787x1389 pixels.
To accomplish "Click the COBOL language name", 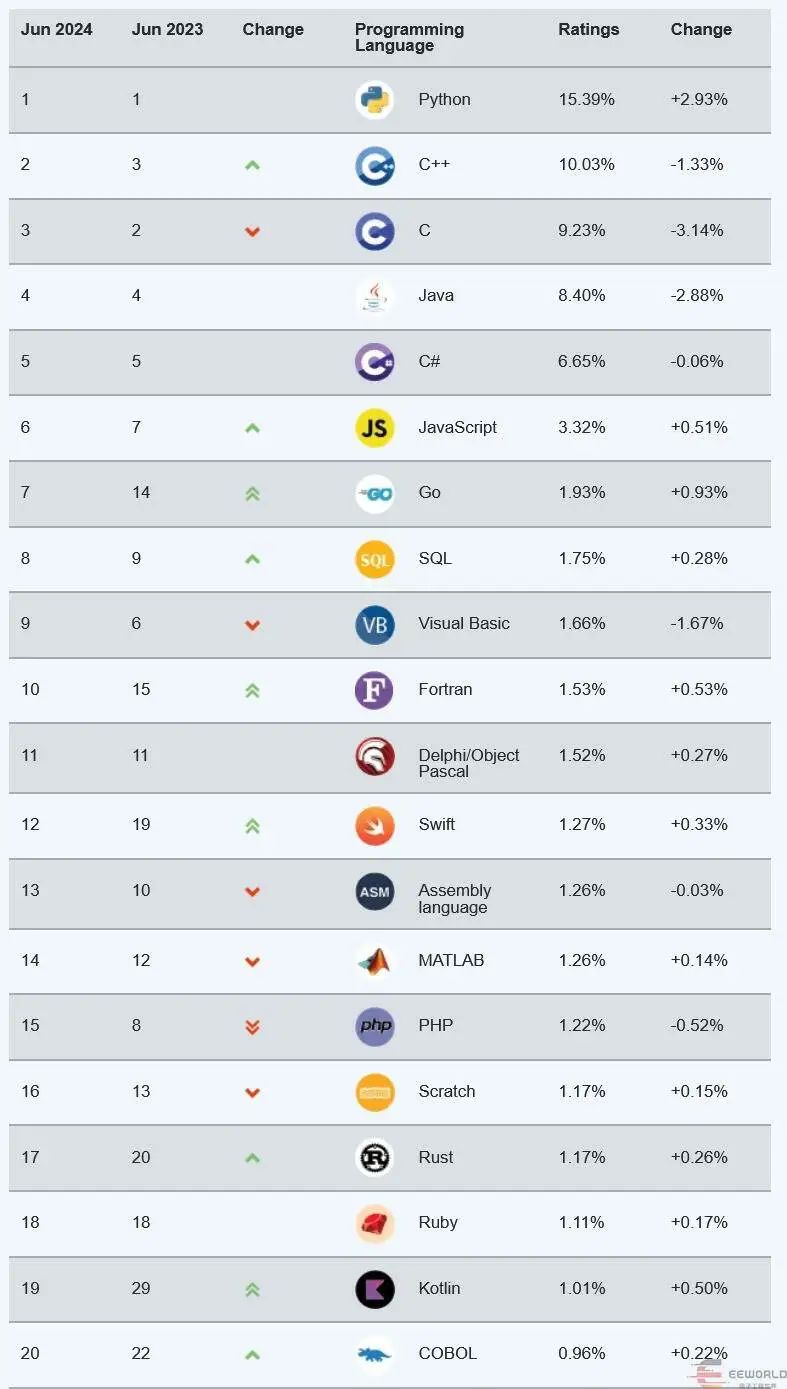I will pos(447,1353).
